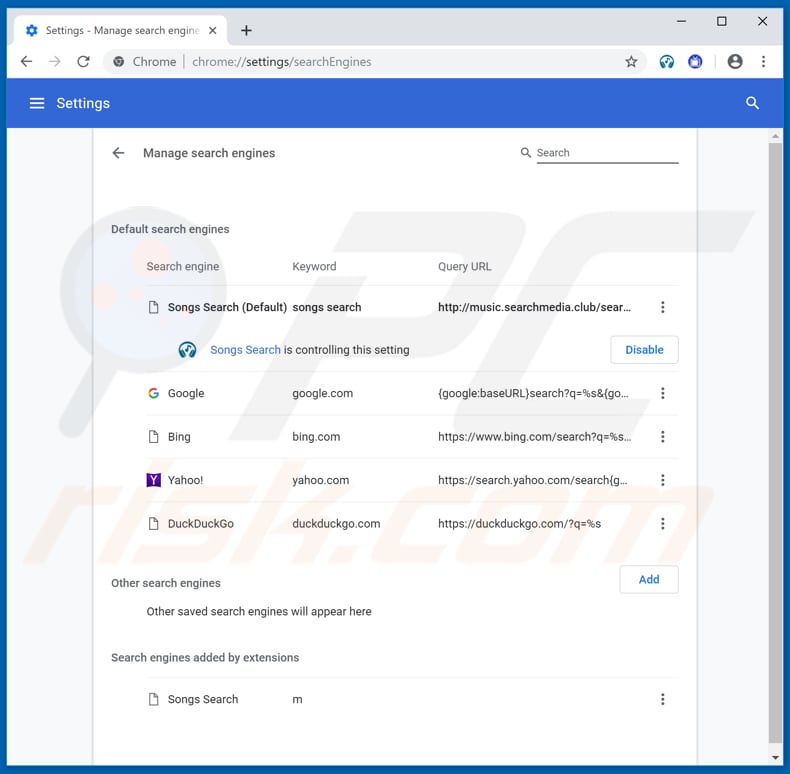Focus the search engines Search field

click(607, 153)
